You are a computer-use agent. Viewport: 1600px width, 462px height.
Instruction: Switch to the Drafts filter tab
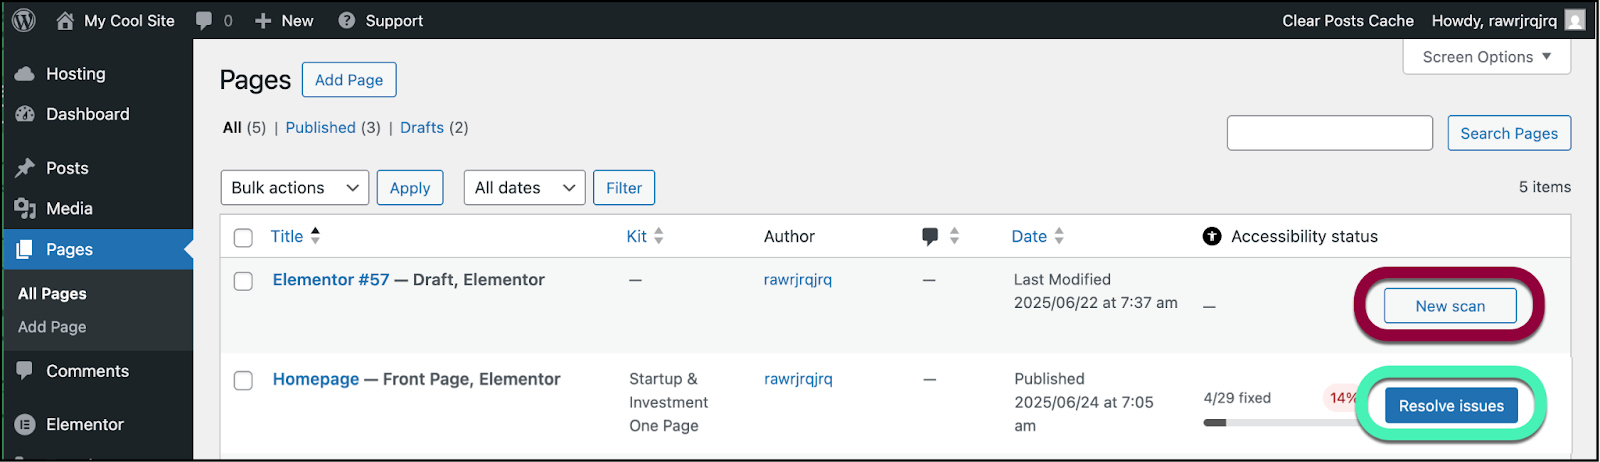(x=421, y=127)
